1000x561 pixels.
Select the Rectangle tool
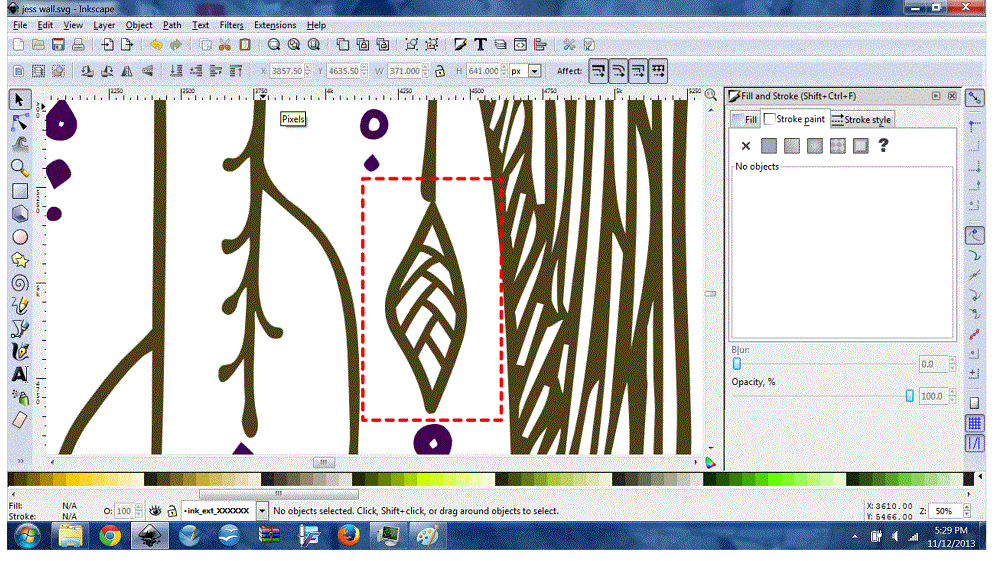(x=20, y=191)
